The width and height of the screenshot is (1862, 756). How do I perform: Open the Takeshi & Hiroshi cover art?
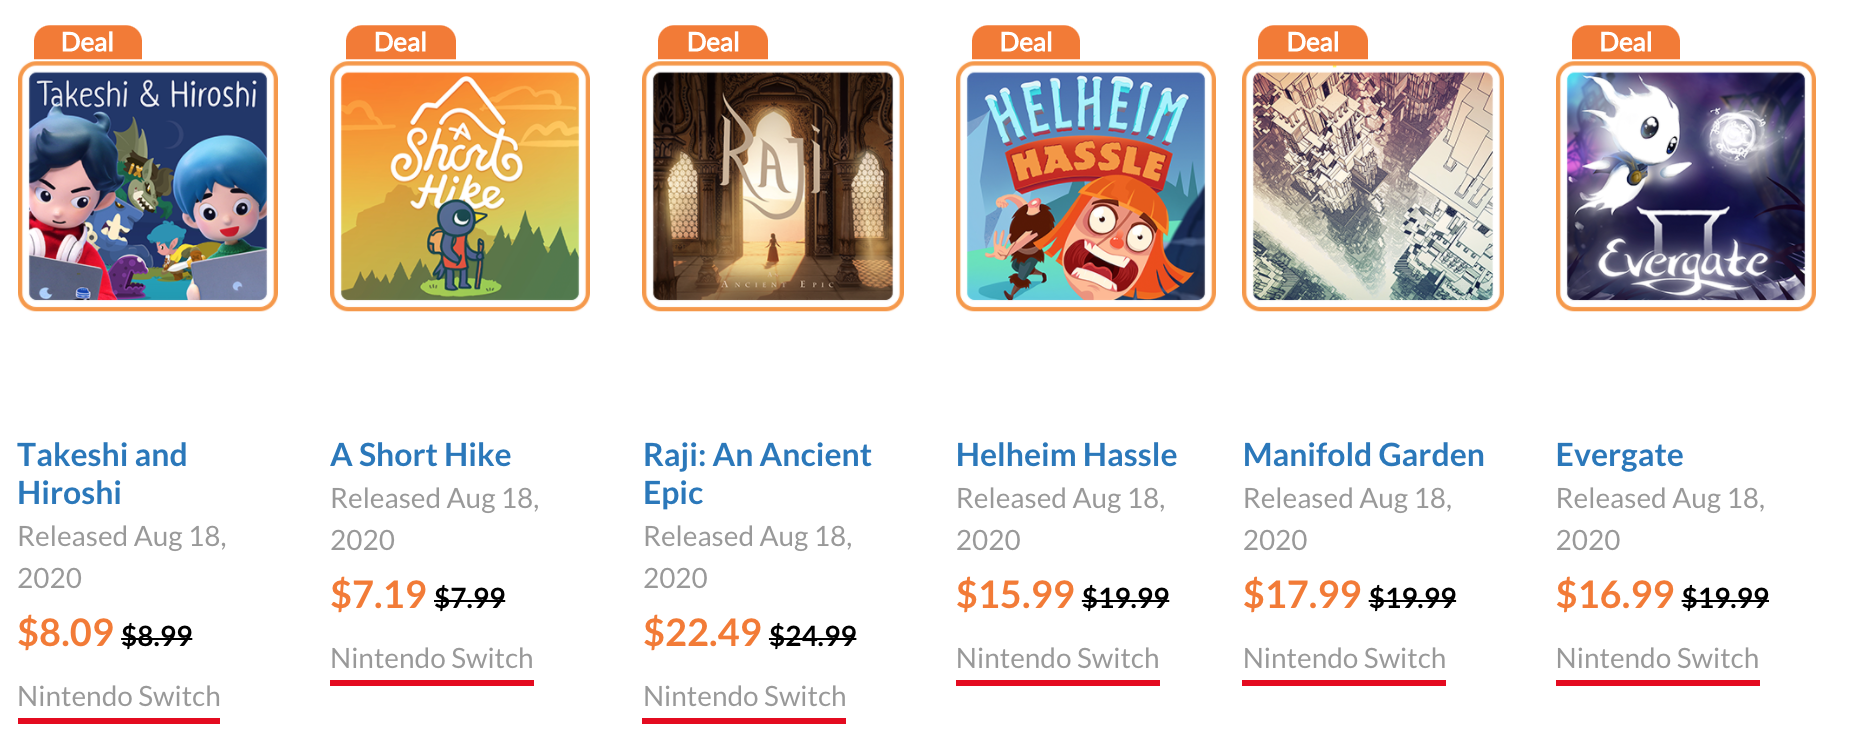[x=148, y=186]
